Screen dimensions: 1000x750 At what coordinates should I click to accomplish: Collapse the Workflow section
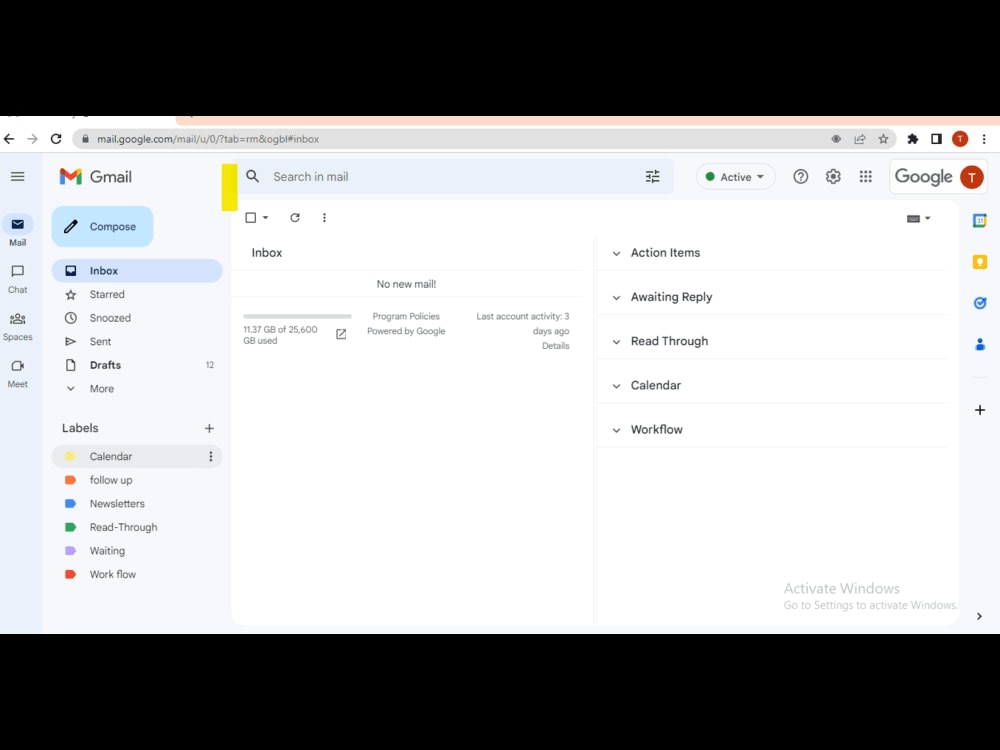coord(616,430)
